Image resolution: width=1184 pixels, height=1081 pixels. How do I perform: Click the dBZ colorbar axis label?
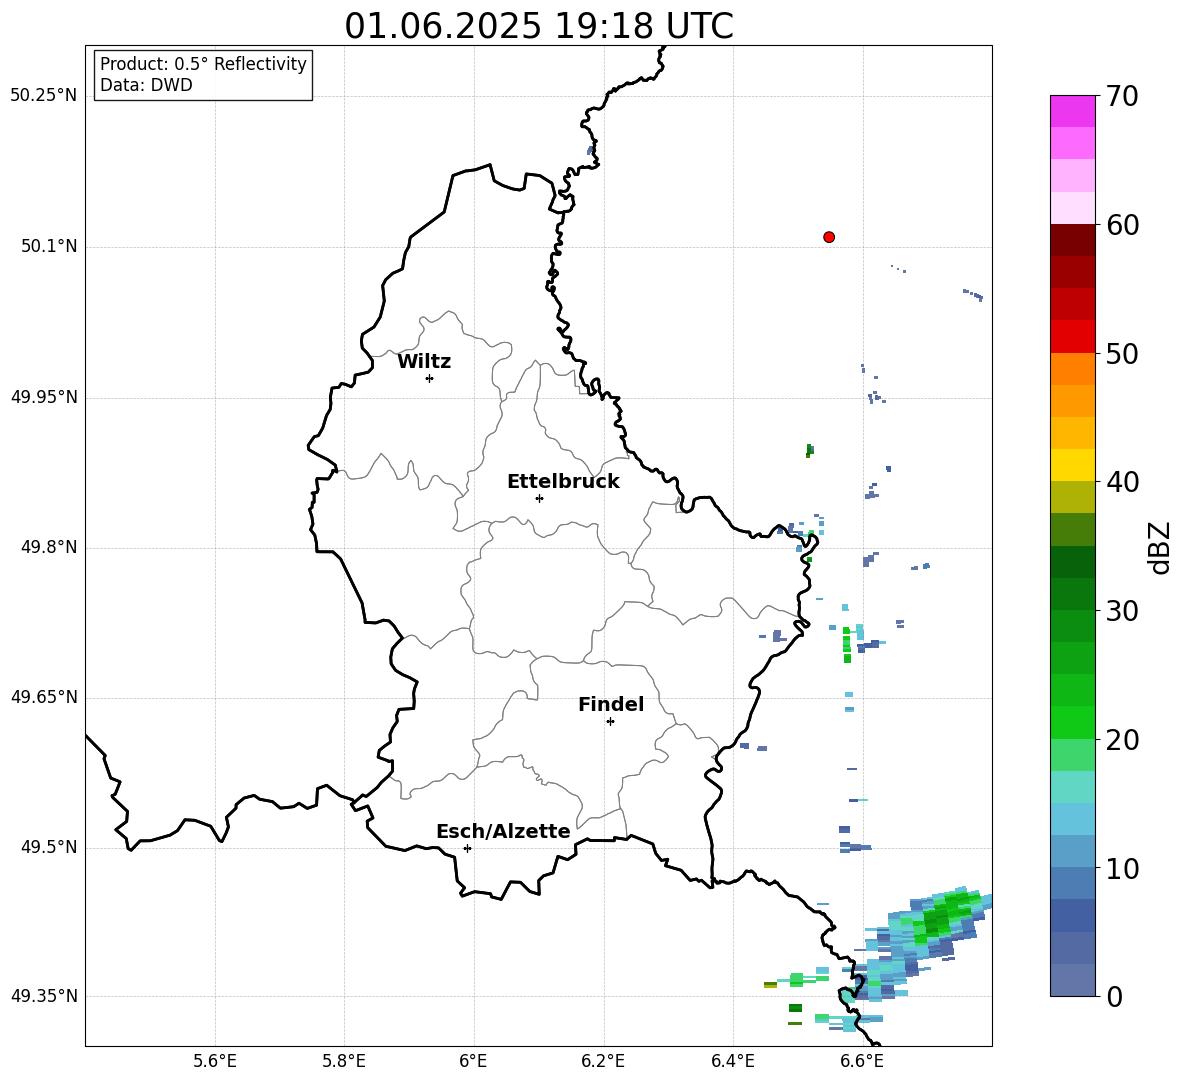[1158, 547]
